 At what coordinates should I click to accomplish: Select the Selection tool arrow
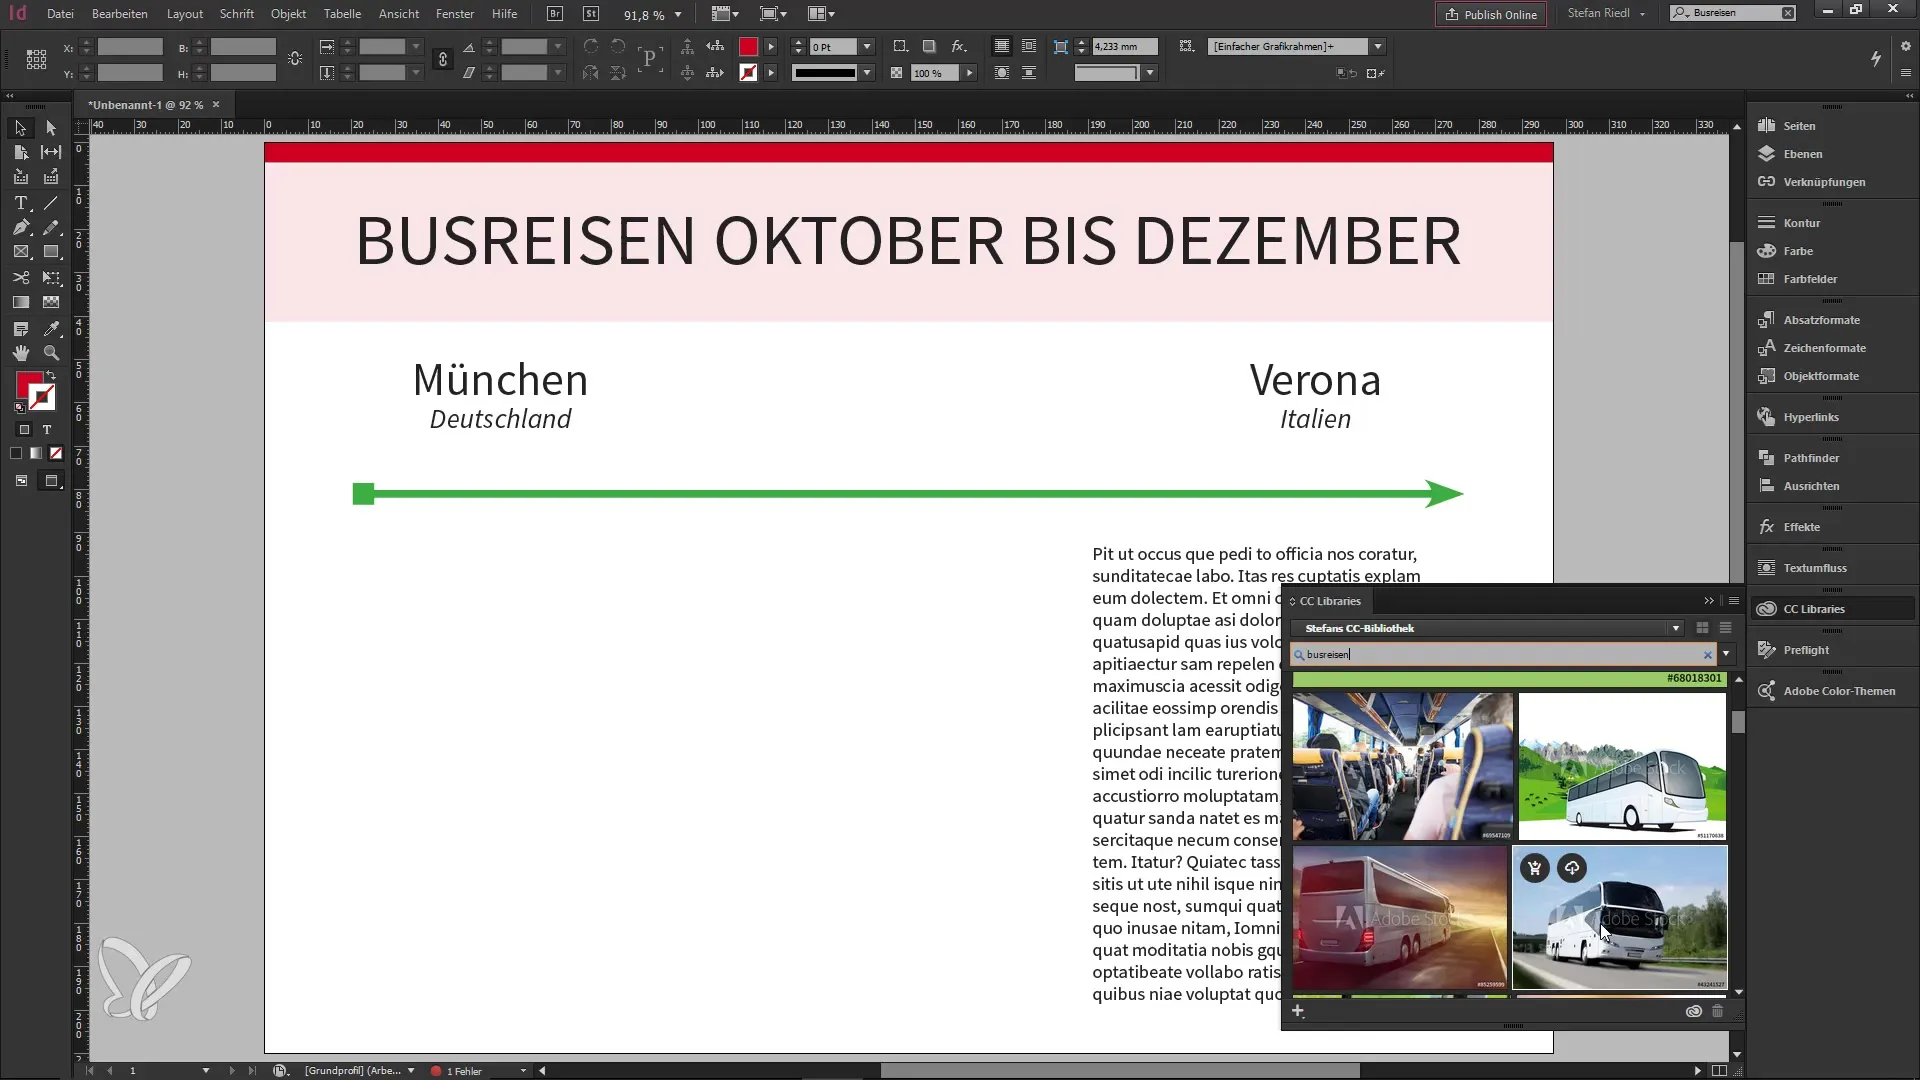tap(20, 128)
